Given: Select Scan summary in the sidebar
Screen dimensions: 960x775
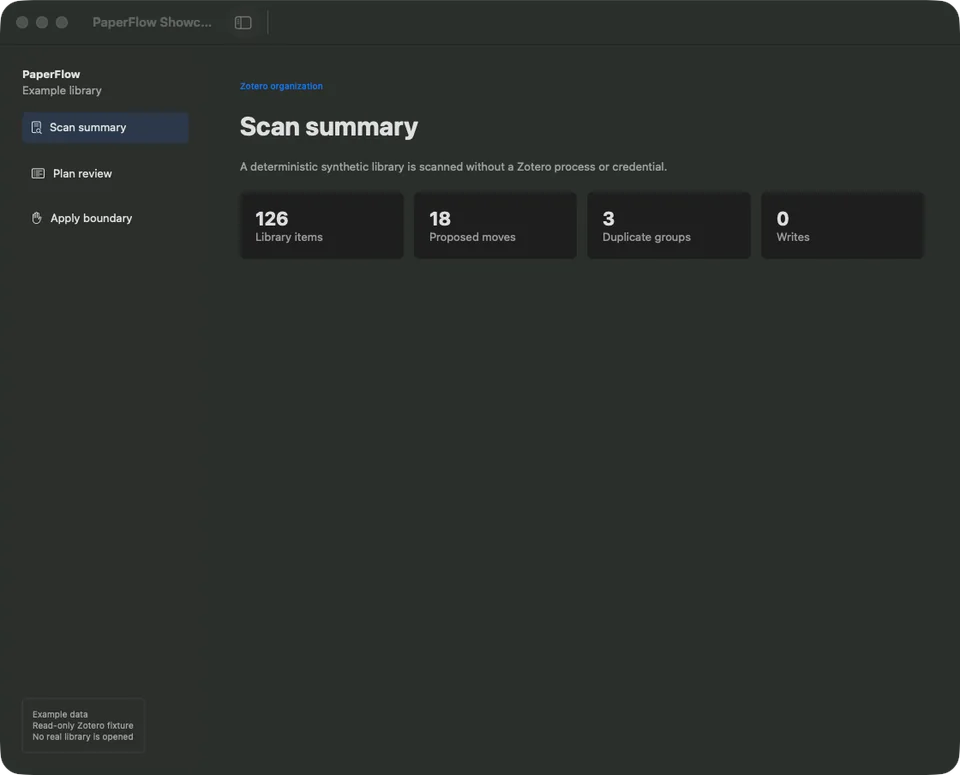Looking at the screenshot, I should point(105,127).
